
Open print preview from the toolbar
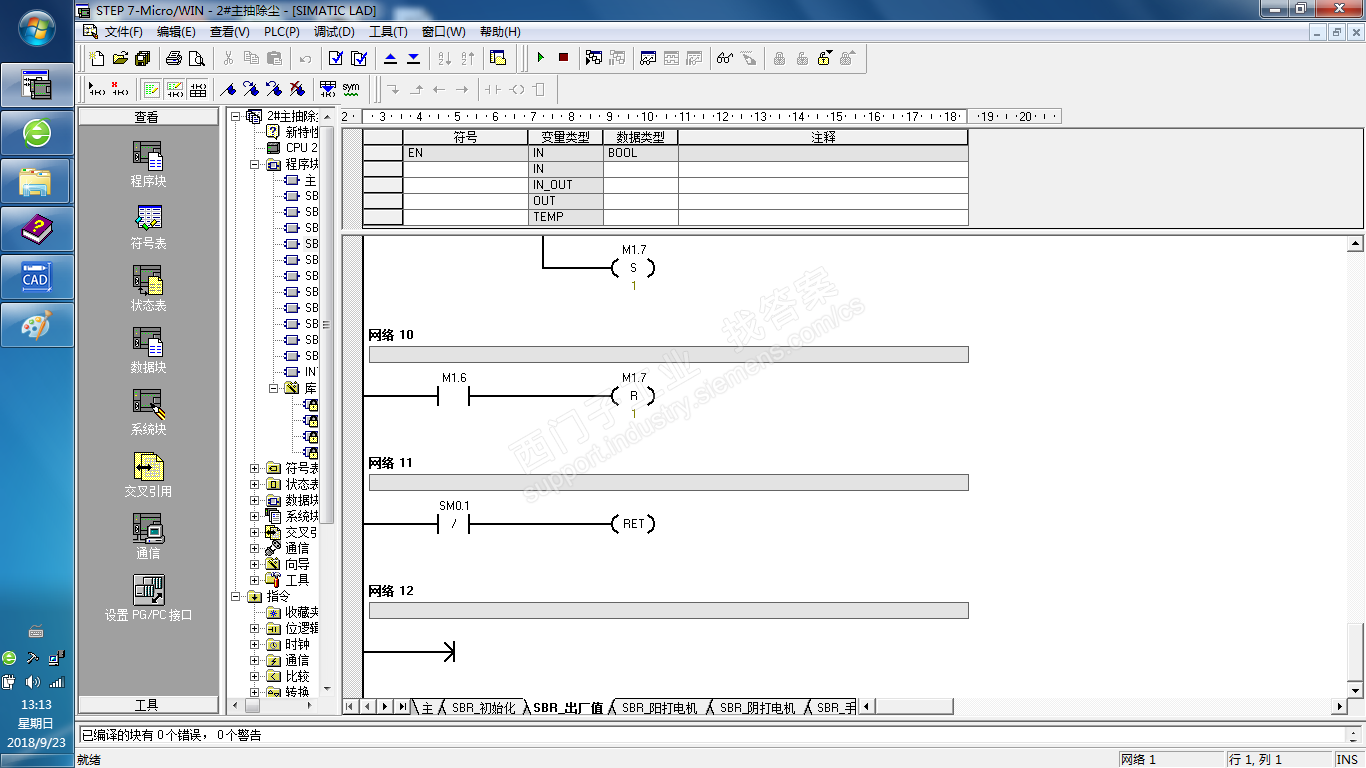pos(197,58)
